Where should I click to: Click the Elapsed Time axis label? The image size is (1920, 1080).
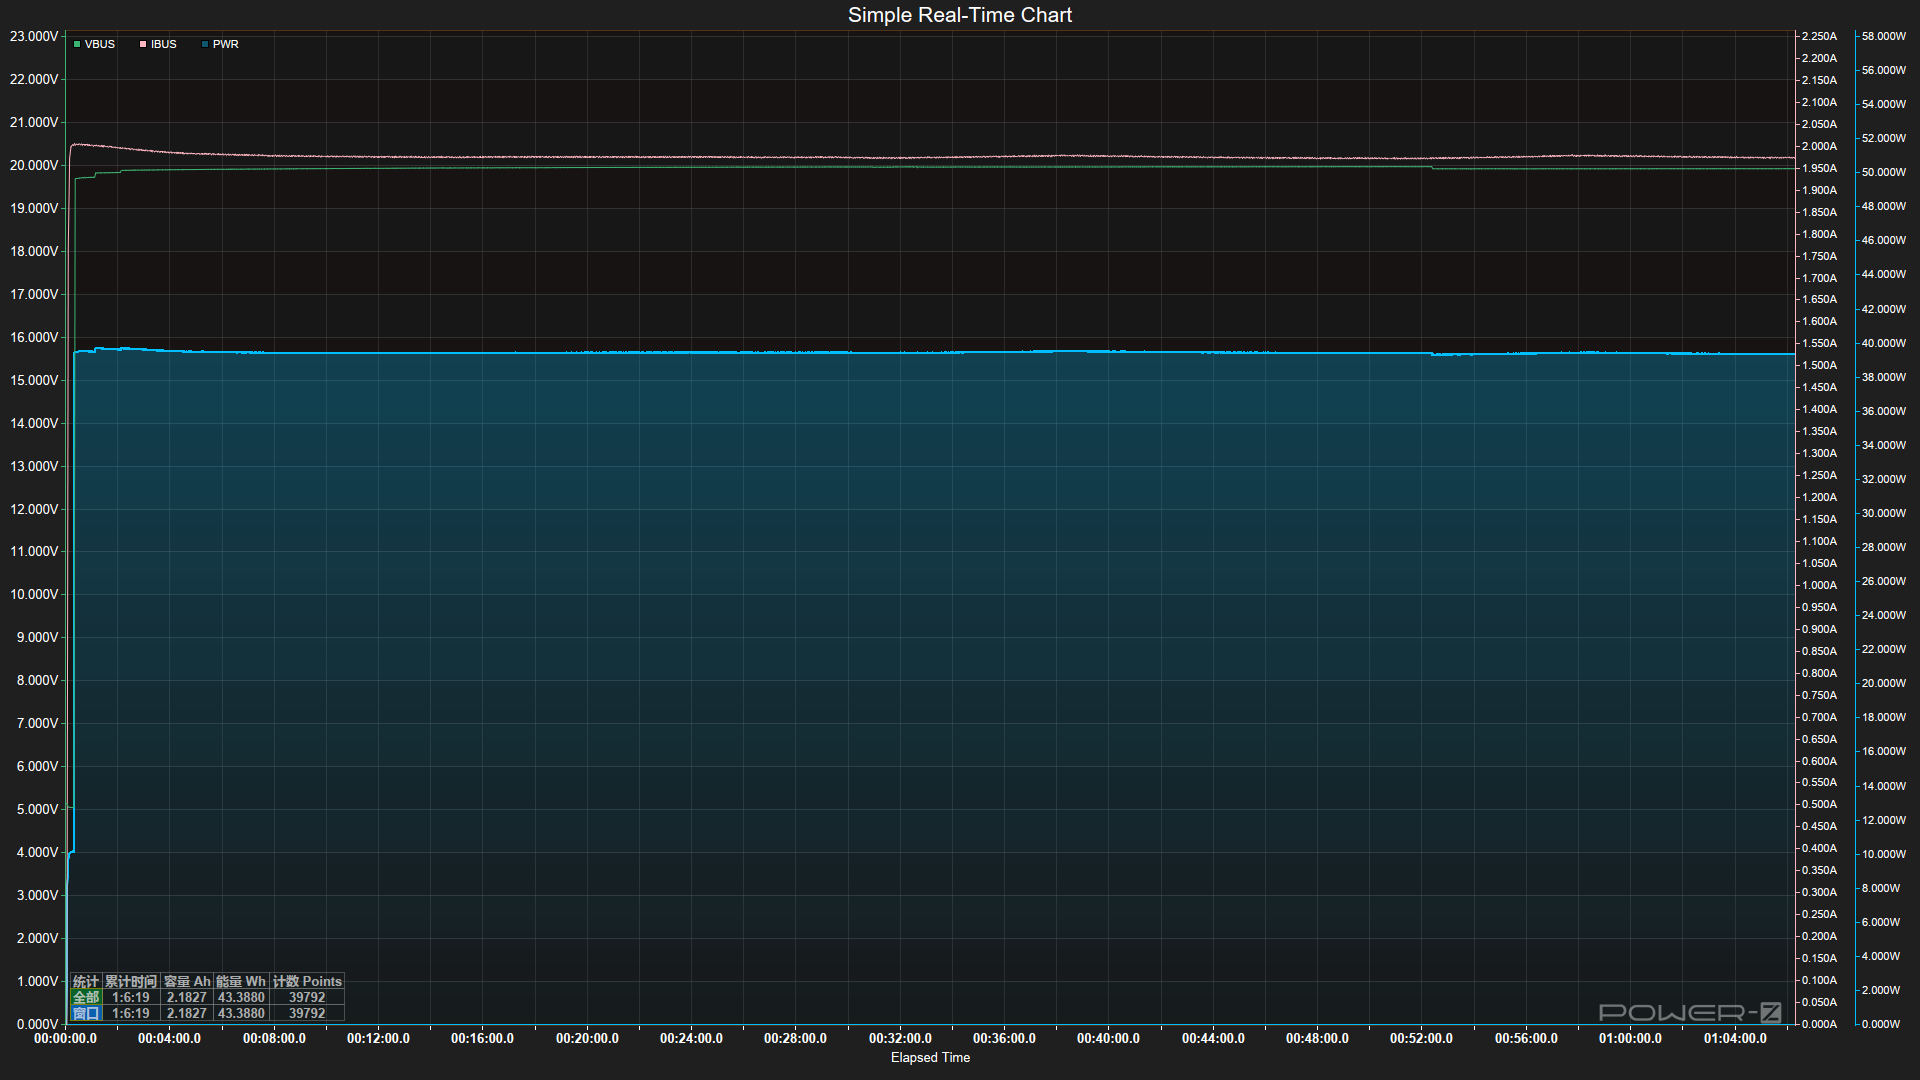click(930, 1057)
